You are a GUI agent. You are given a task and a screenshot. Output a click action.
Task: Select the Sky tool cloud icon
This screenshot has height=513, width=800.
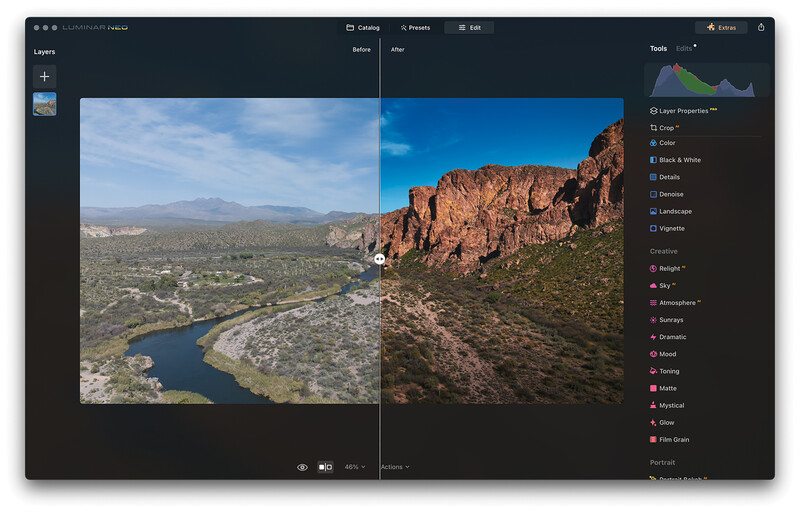pyautogui.click(x=653, y=285)
